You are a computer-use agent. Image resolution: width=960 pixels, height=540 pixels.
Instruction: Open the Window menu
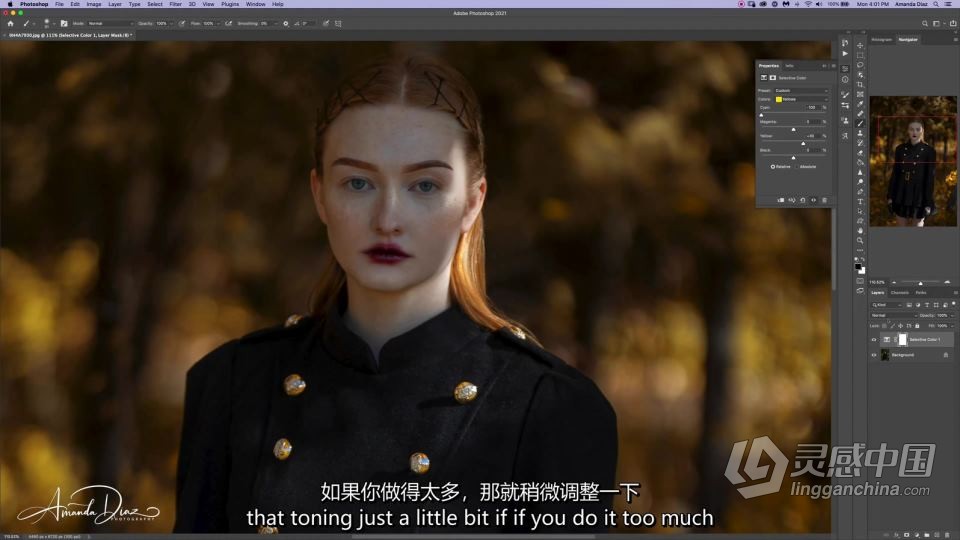click(255, 4)
